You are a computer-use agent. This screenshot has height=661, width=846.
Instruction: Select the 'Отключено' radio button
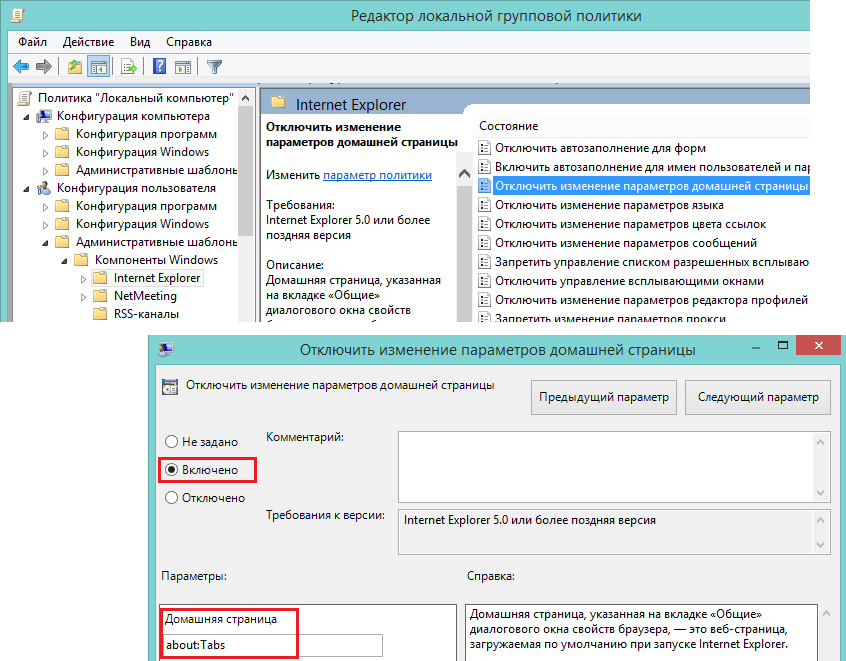pos(172,498)
